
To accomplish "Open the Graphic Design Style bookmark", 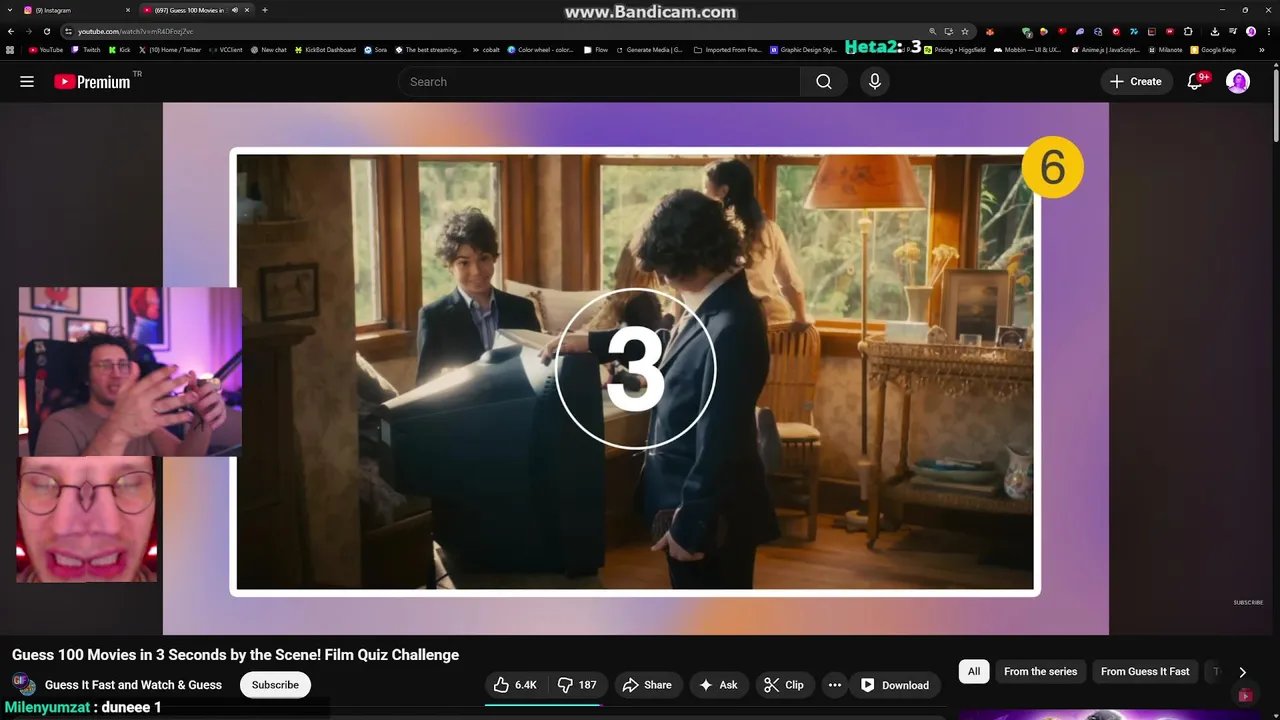I will pos(804,49).
